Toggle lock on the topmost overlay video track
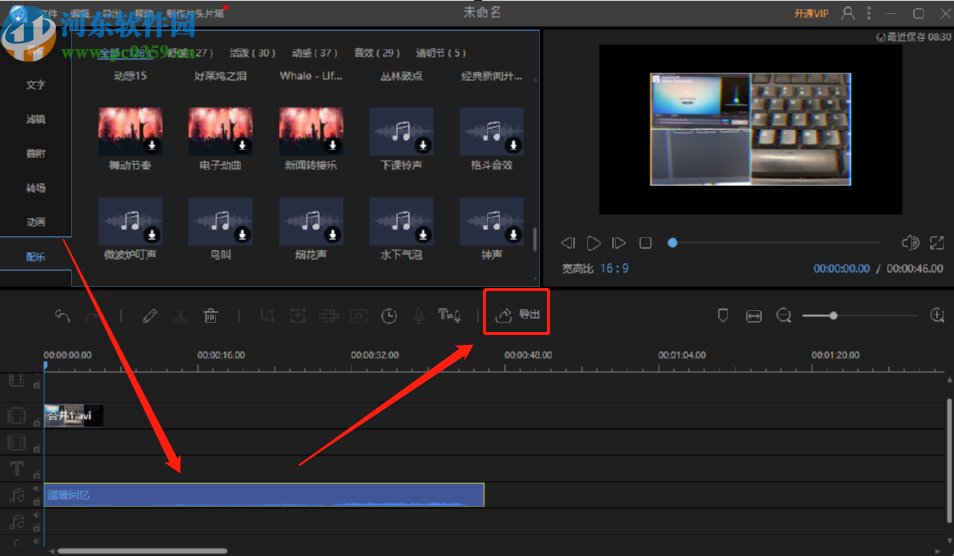 click(x=37, y=384)
